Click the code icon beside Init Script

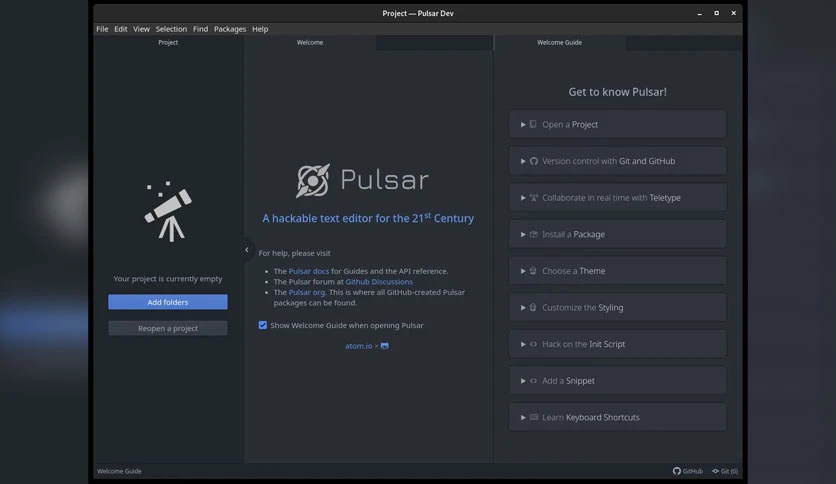(533, 344)
